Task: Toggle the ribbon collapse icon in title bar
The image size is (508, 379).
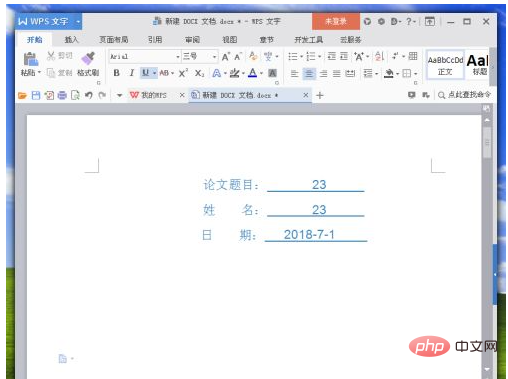Action: tap(430, 22)
